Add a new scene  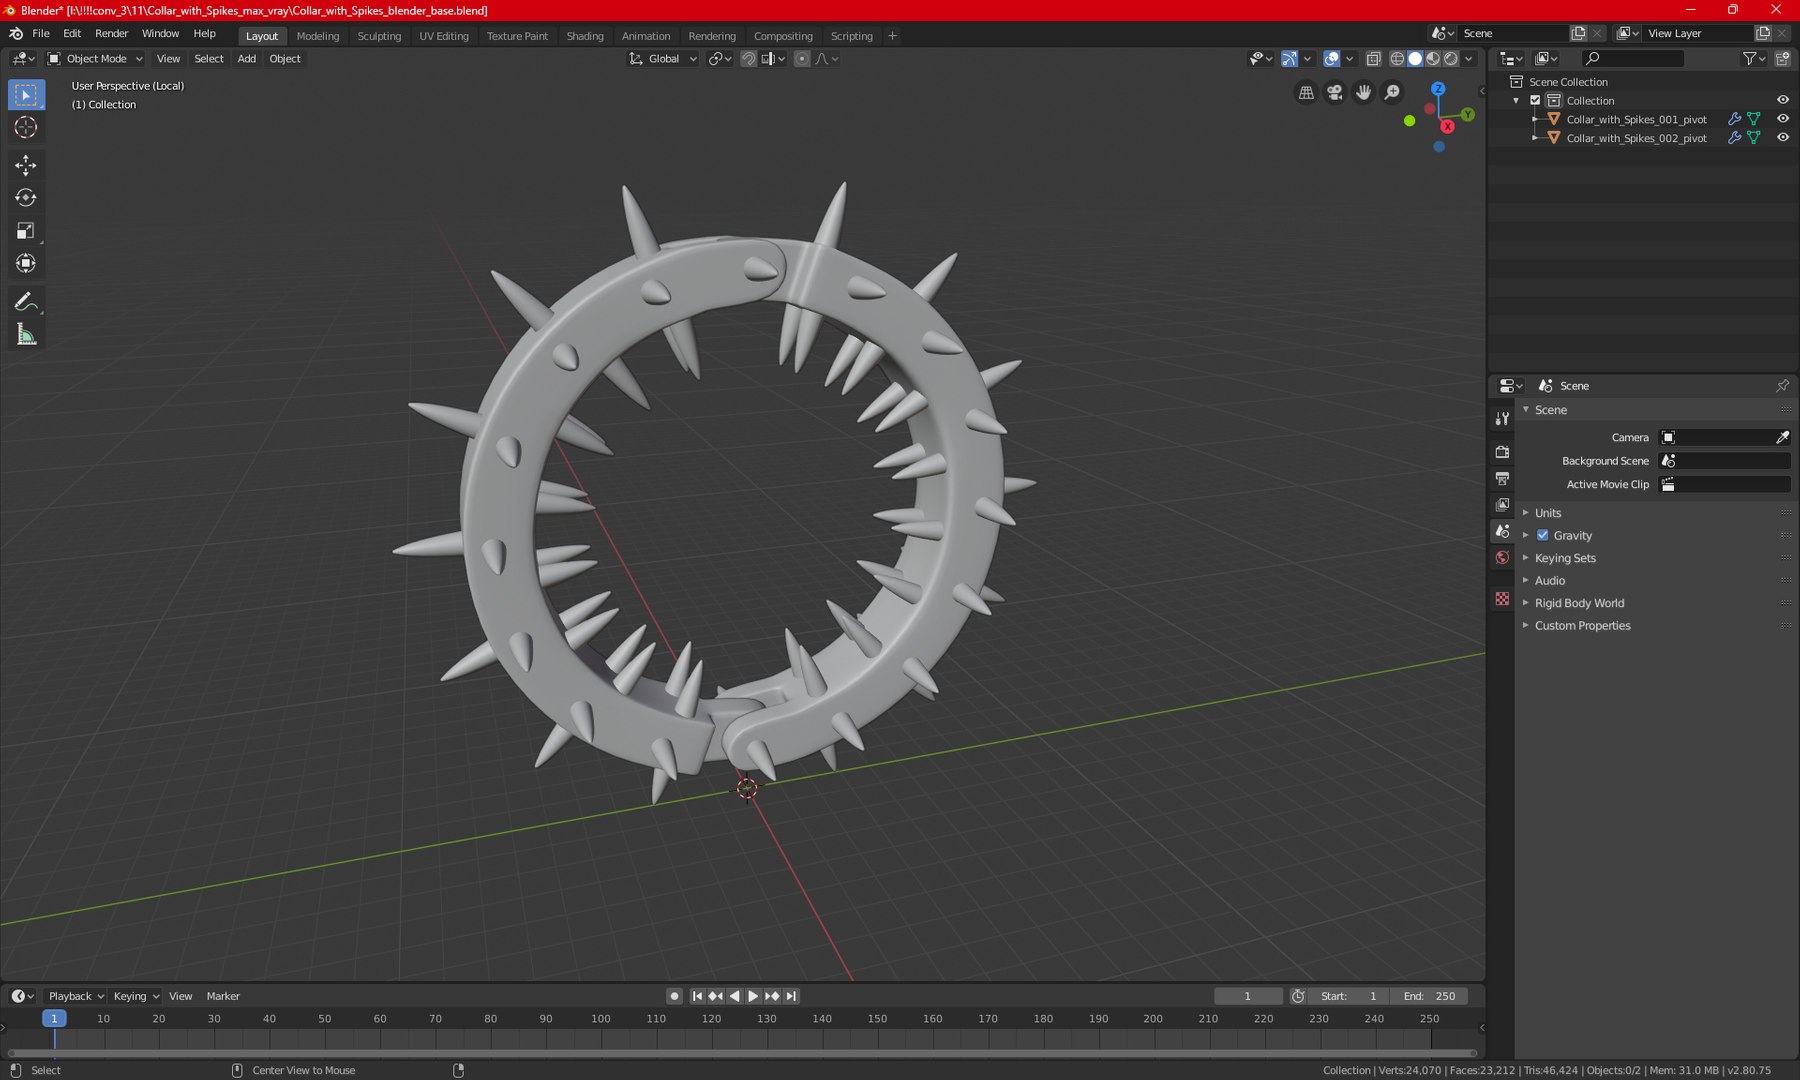1578,33
